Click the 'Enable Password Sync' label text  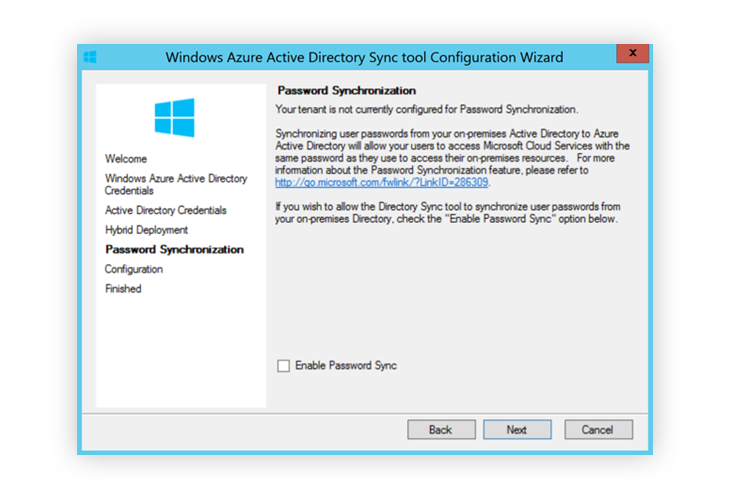point(346,365)
